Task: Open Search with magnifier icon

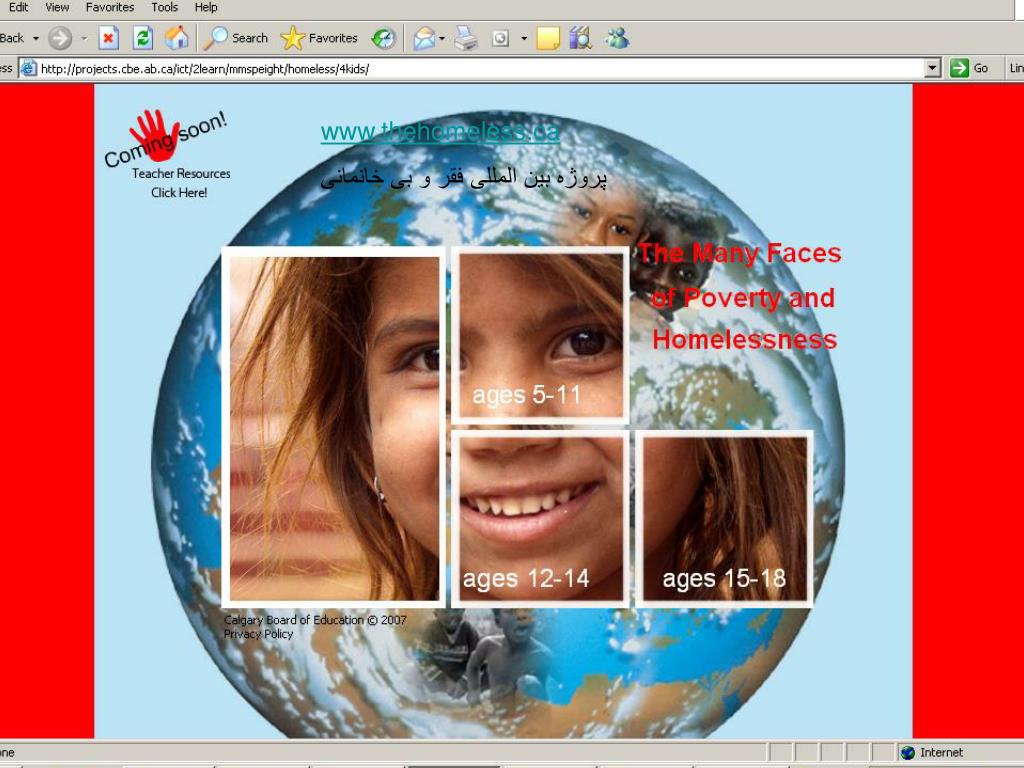Action: pyautogui.click(x=236, y=38)
